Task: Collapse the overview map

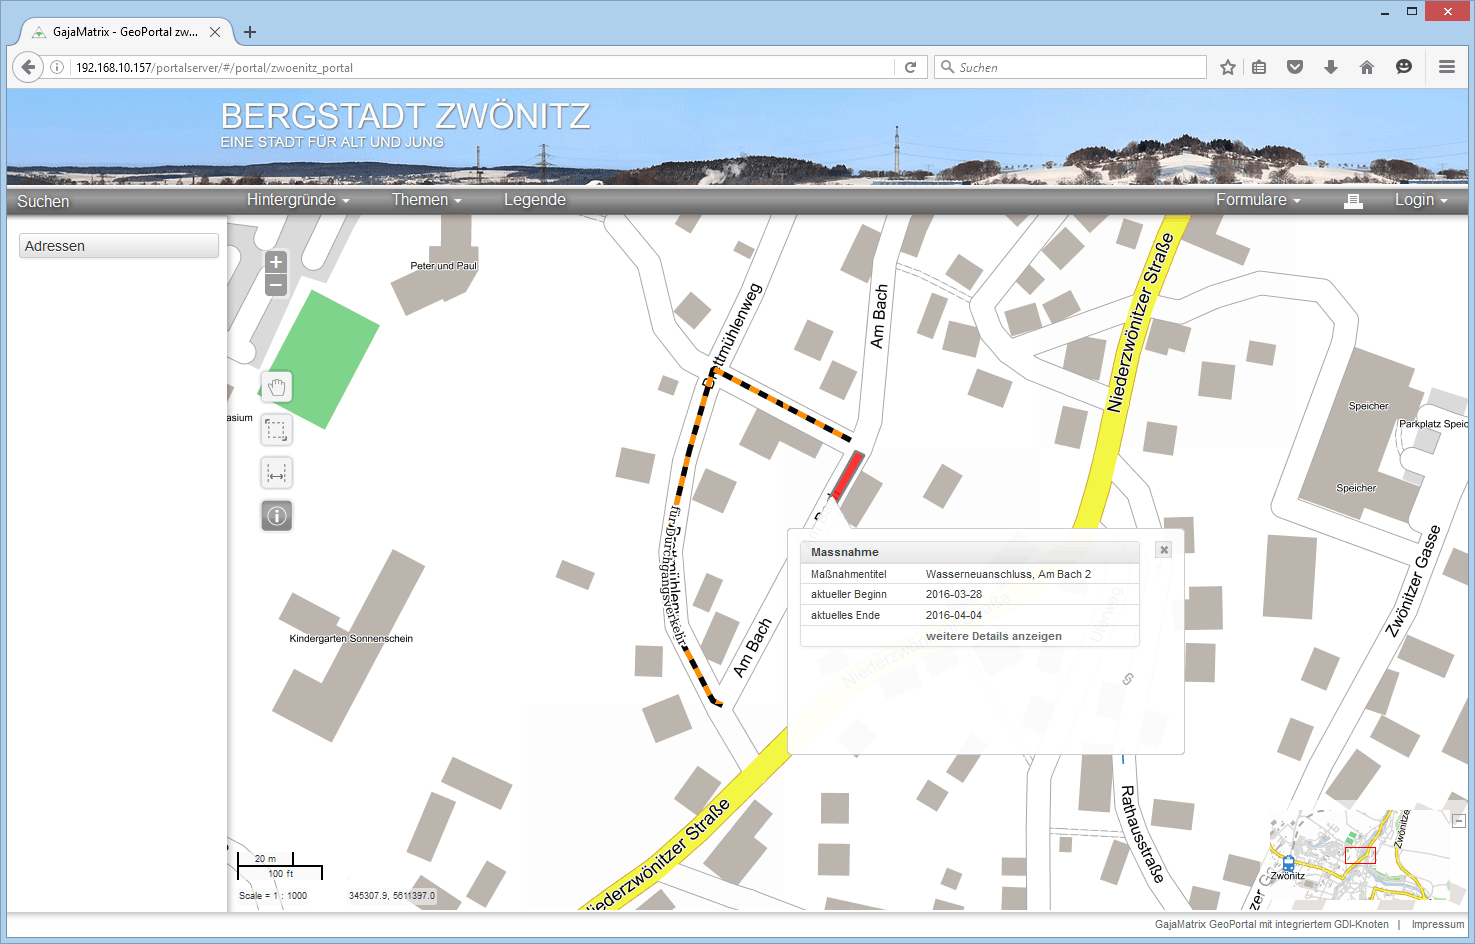Action: (1459, 820)
